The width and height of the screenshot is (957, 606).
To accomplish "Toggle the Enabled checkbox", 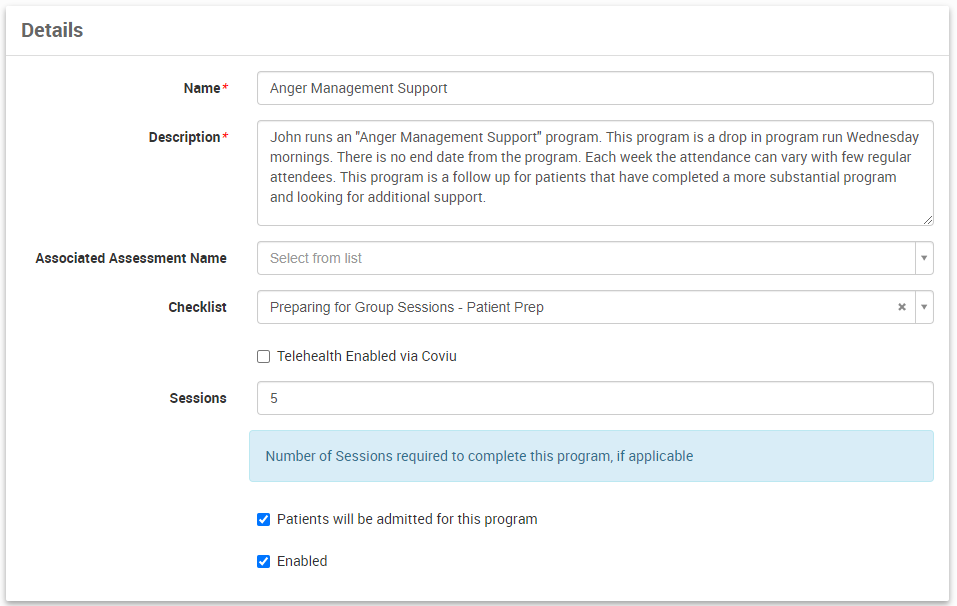I will pyautogui.click(x=264, y=561).
